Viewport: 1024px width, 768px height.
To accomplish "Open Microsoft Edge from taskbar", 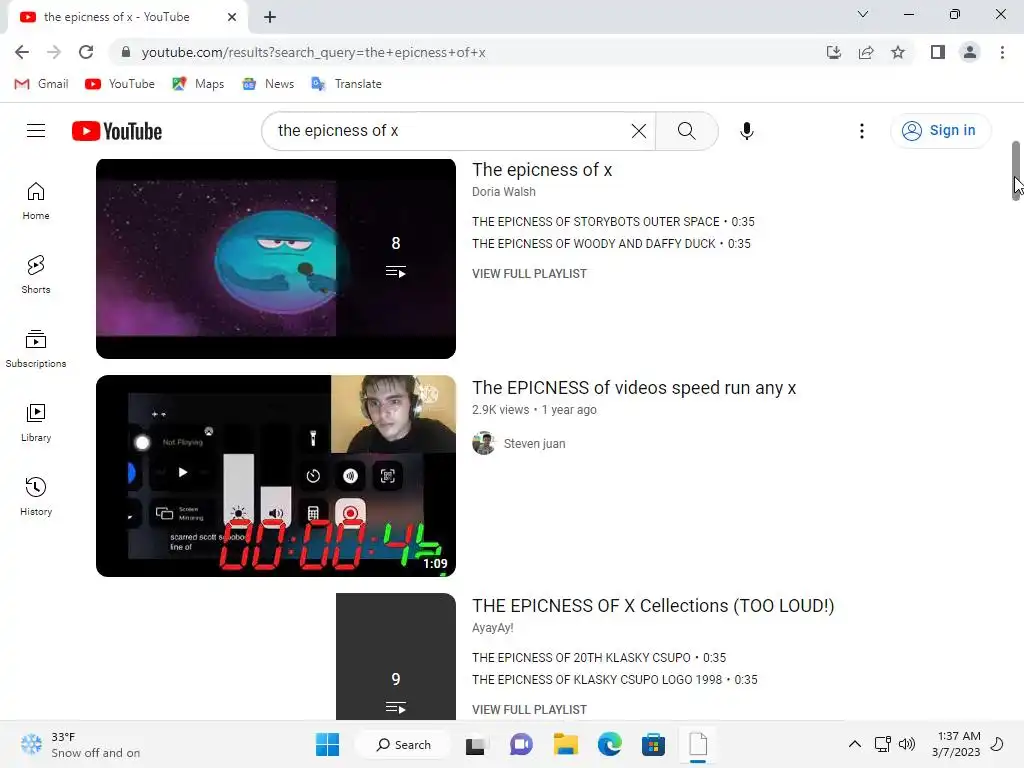I will [x=609, y=744].
